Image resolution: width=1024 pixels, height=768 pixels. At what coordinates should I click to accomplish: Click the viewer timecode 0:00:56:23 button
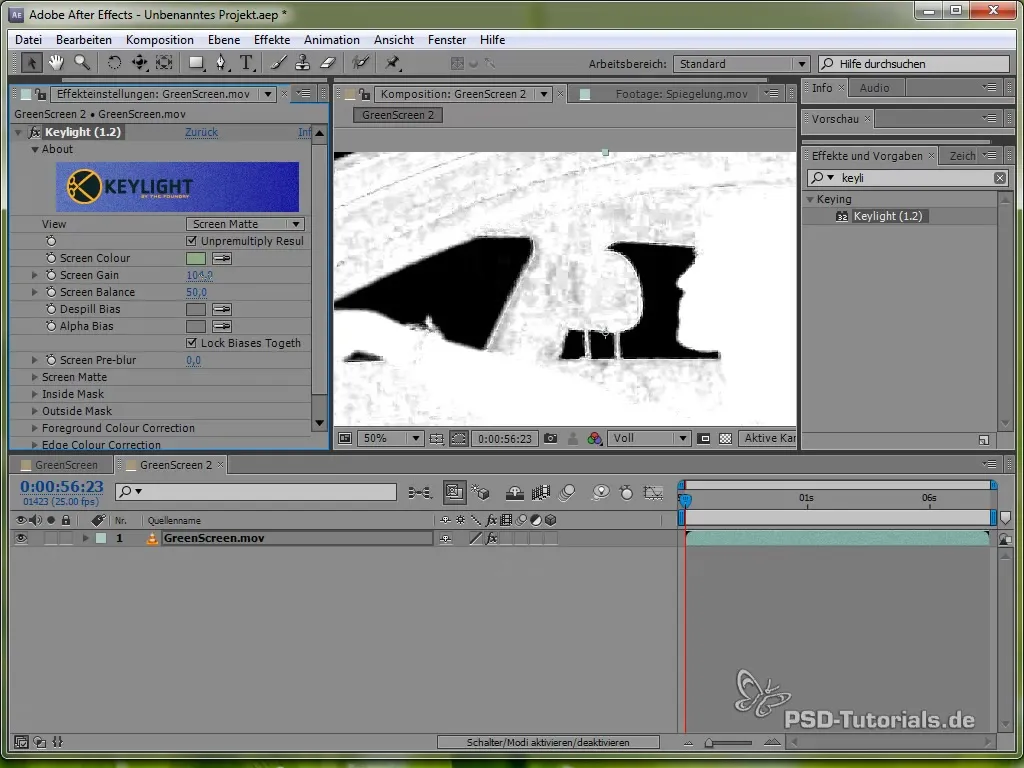click(x=505, y=439)
